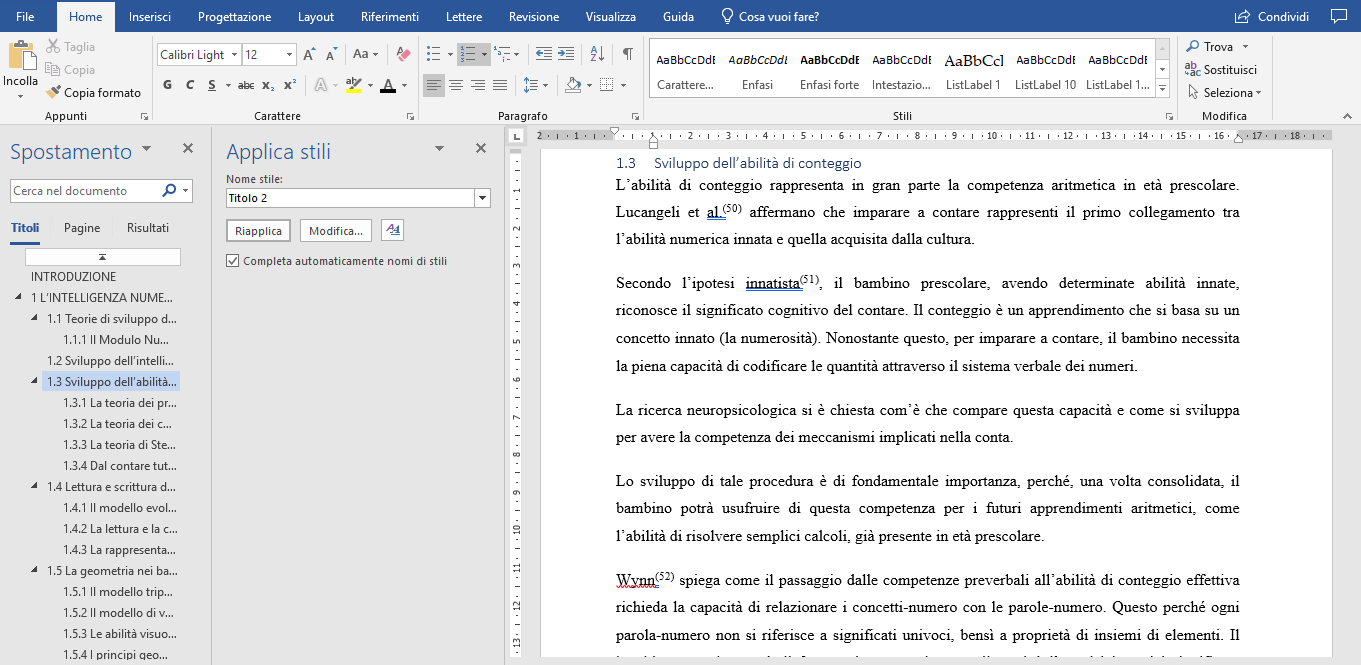The image size is (1361, 665).
Task: Click the bulleted list icon
Action: click(x=433, y=54)
